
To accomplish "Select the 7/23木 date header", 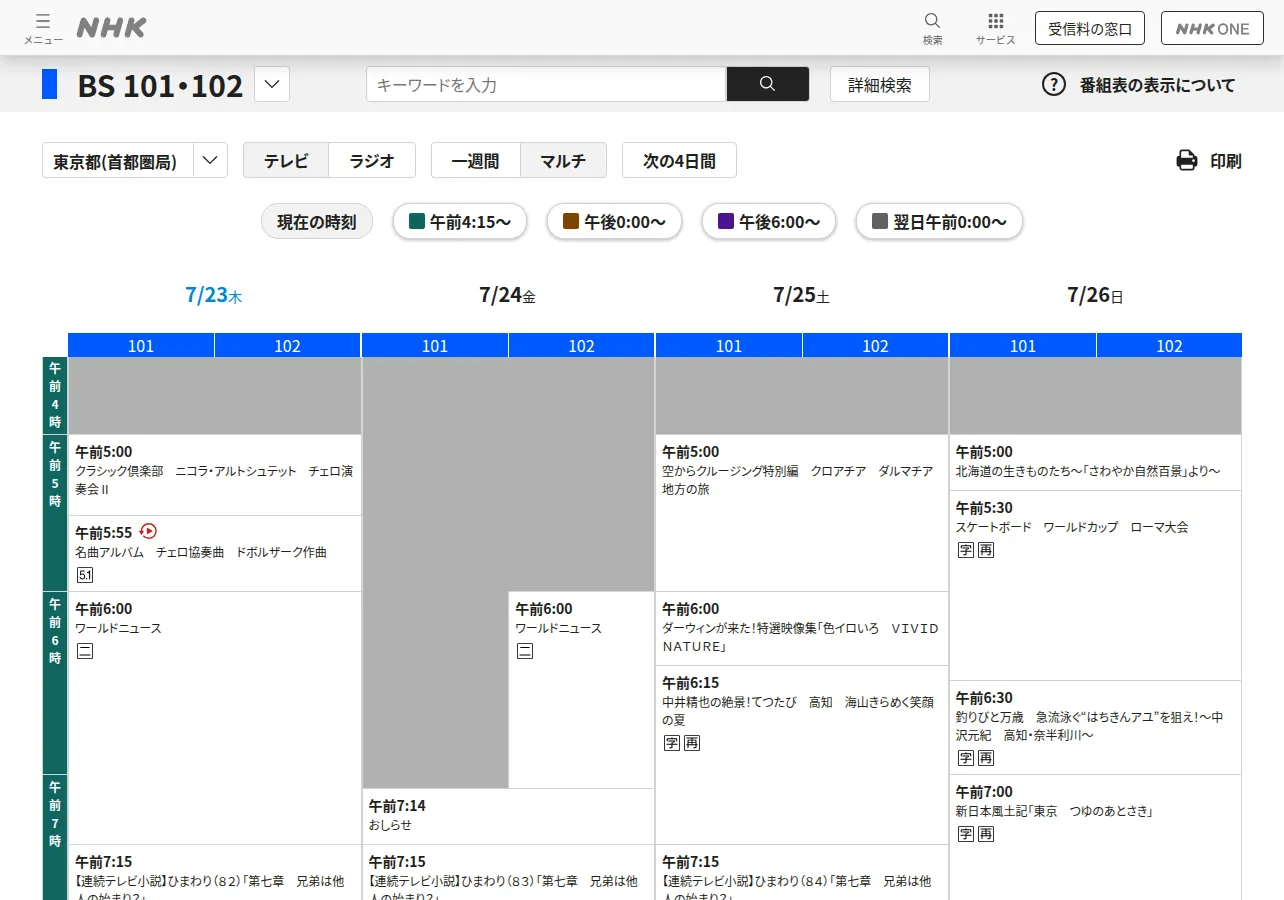I will (214, 295).
